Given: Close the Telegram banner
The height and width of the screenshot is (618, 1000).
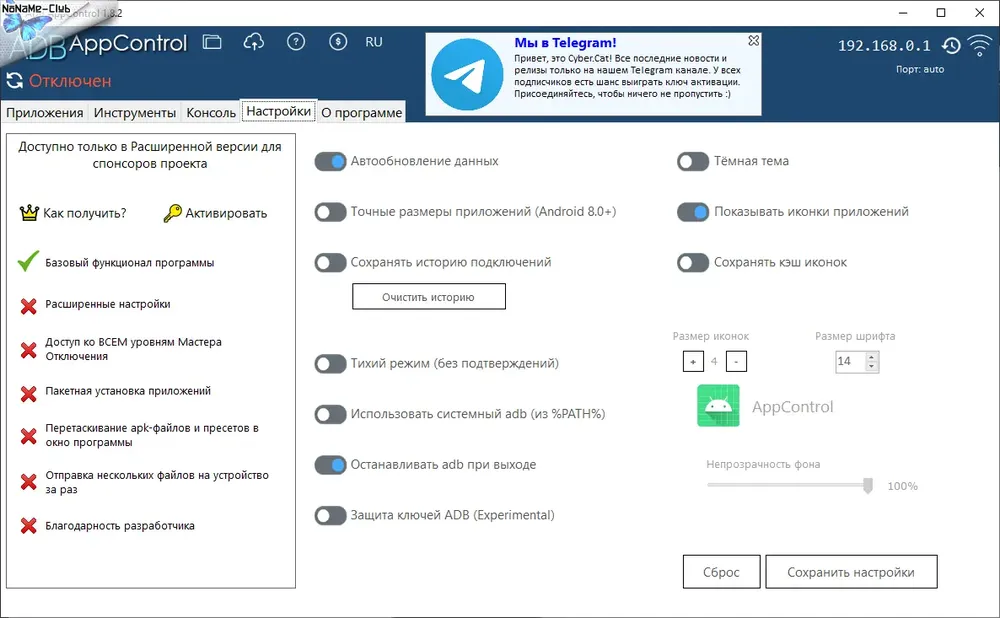Looking at the screenshot, I should (x=754, y=40).
